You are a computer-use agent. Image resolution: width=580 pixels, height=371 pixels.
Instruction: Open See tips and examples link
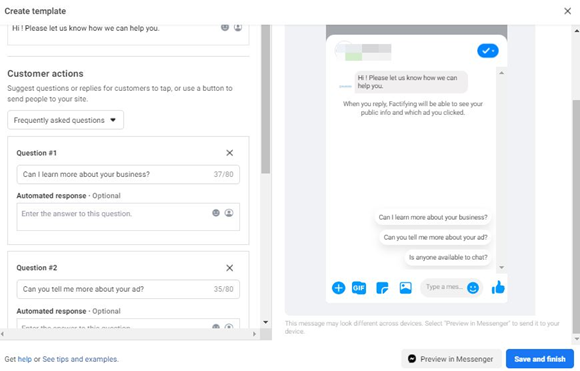[80, 359]
